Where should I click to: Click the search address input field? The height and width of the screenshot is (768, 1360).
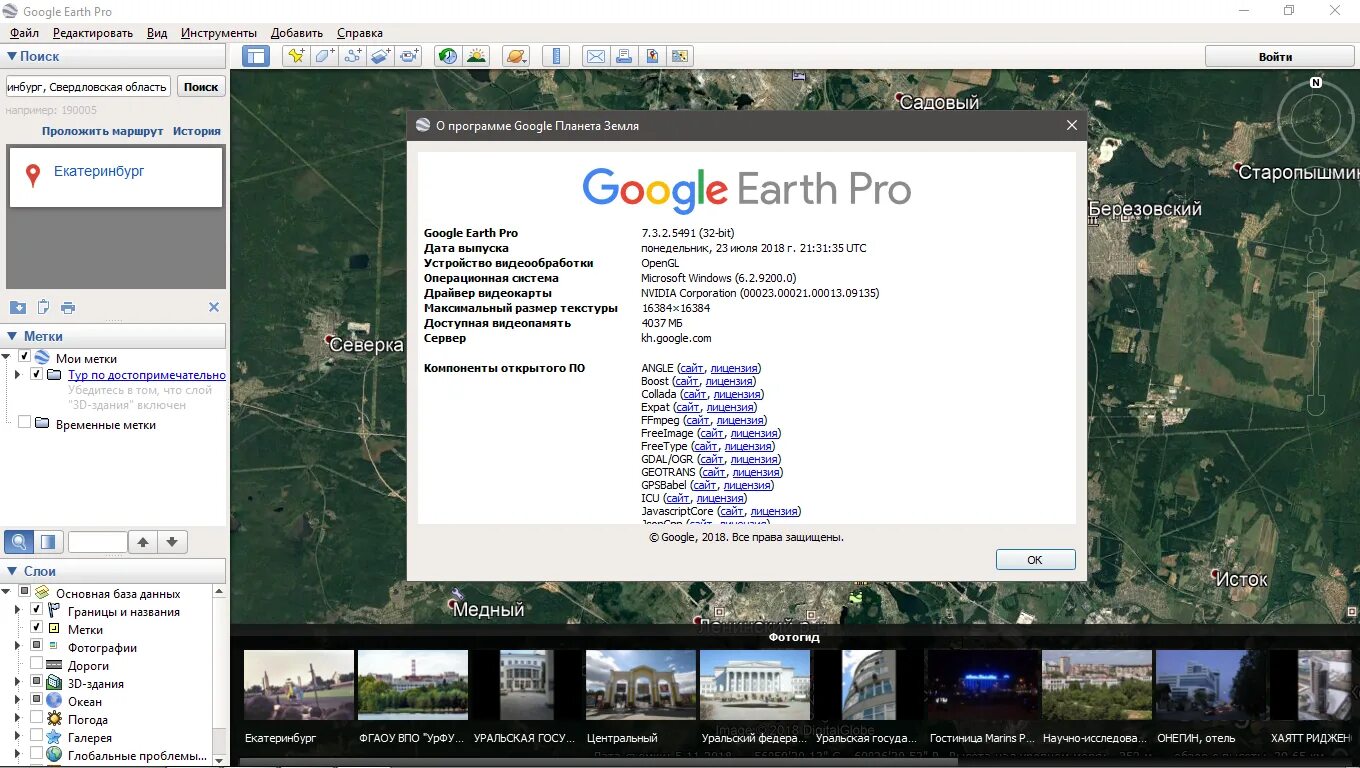pyautogui.click(x=88, y=87)
